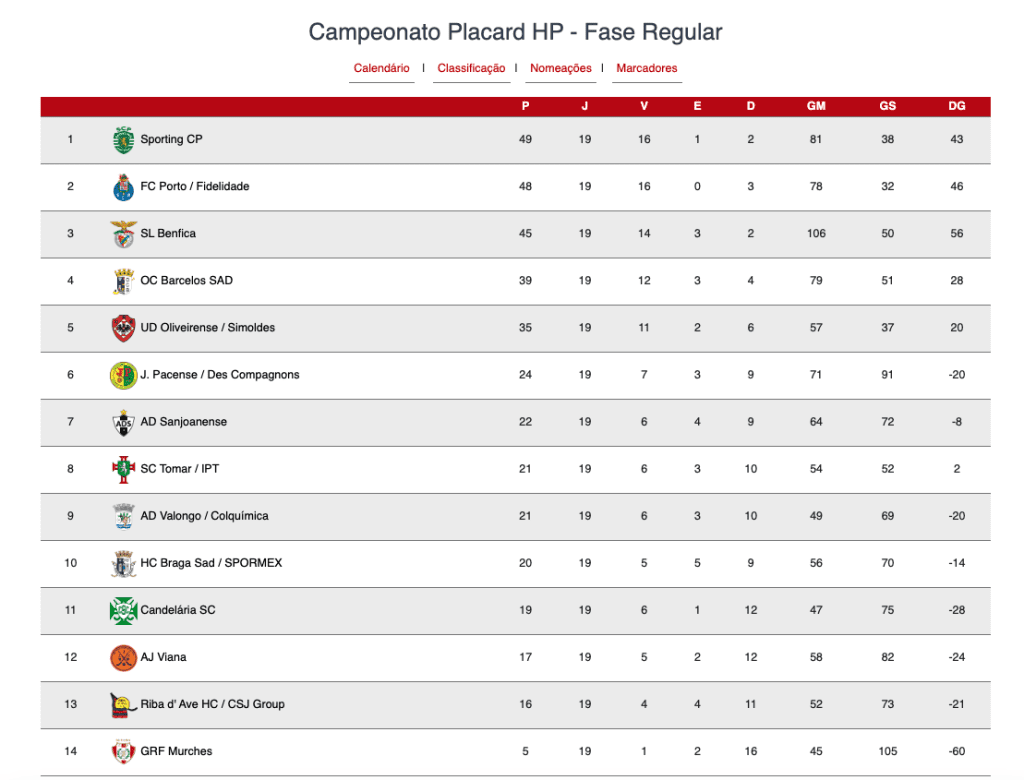Click the FC Porto club crest
The image size is (1024, 780).
(123, 187)
